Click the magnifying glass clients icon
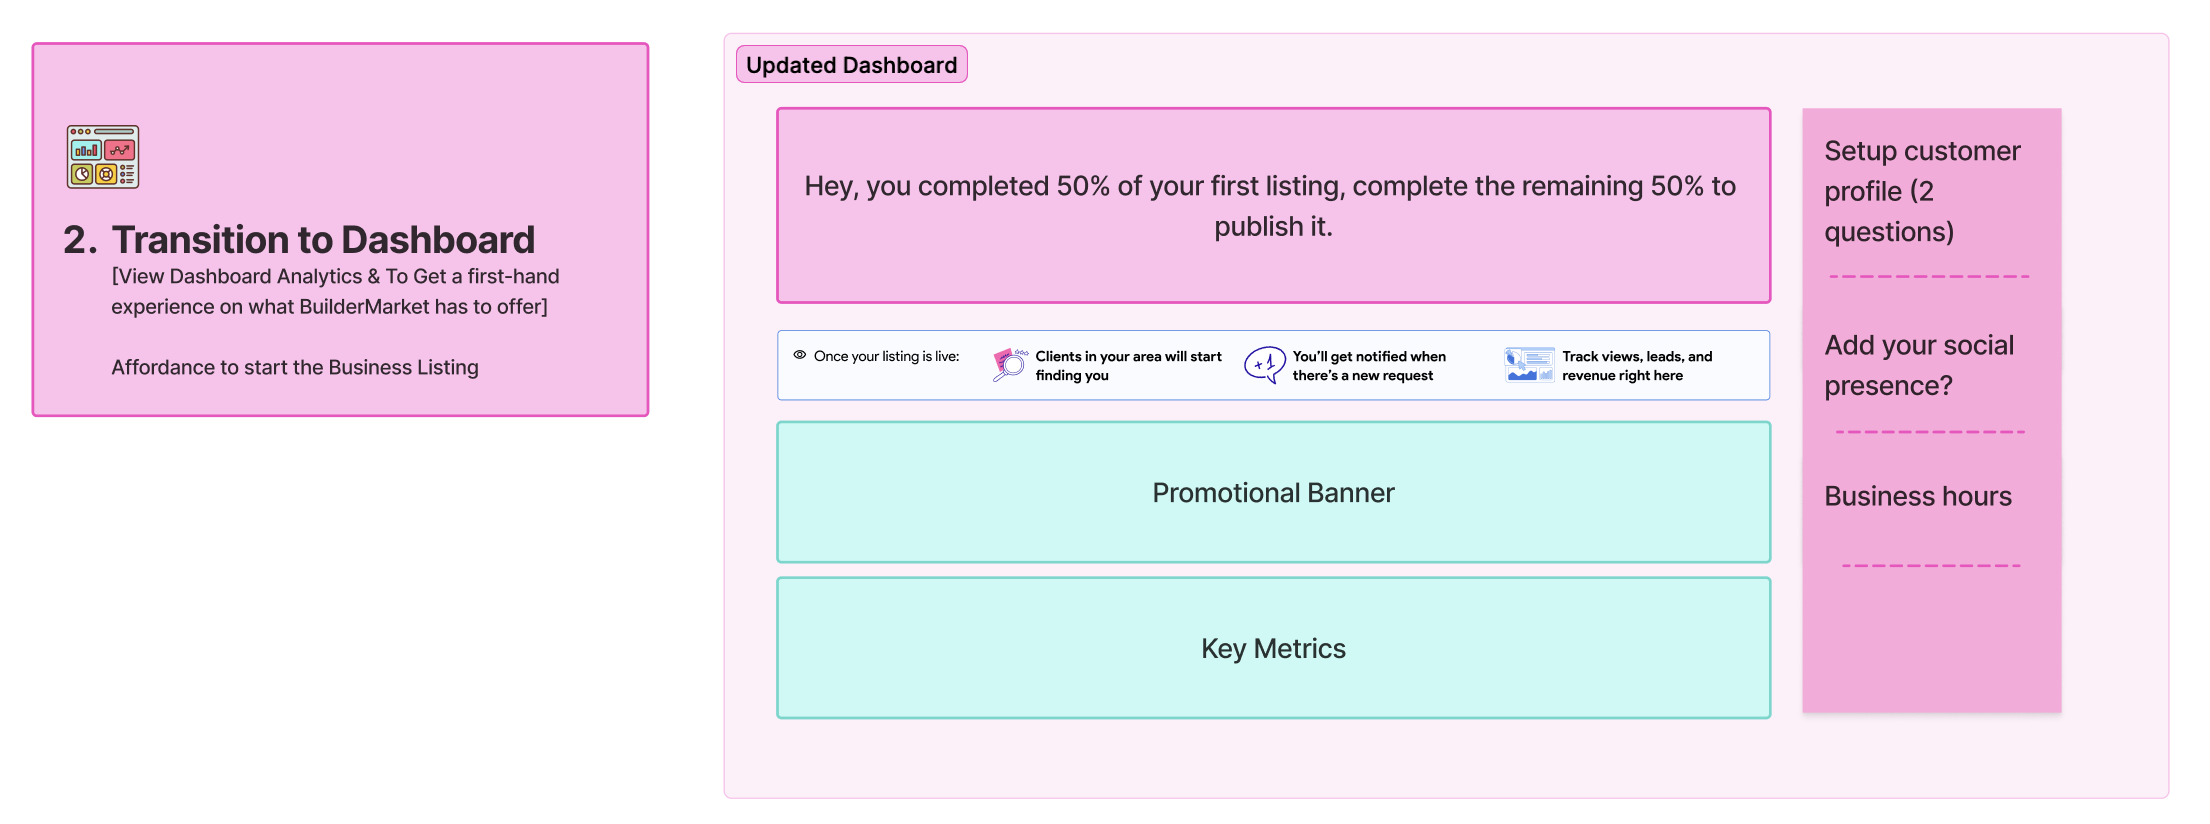Viewport: 2210px width, 824px height. 1010,365
